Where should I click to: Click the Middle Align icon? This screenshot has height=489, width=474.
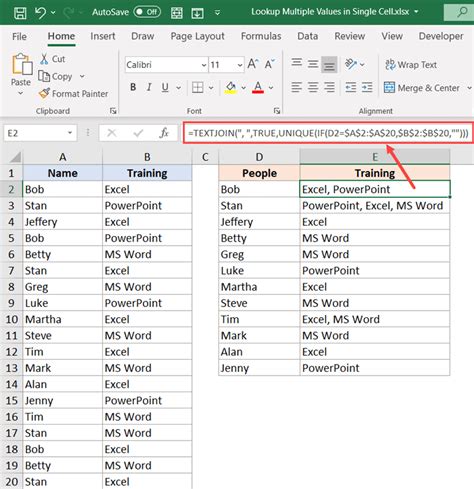pyautogui.click(x=313, y=64)
